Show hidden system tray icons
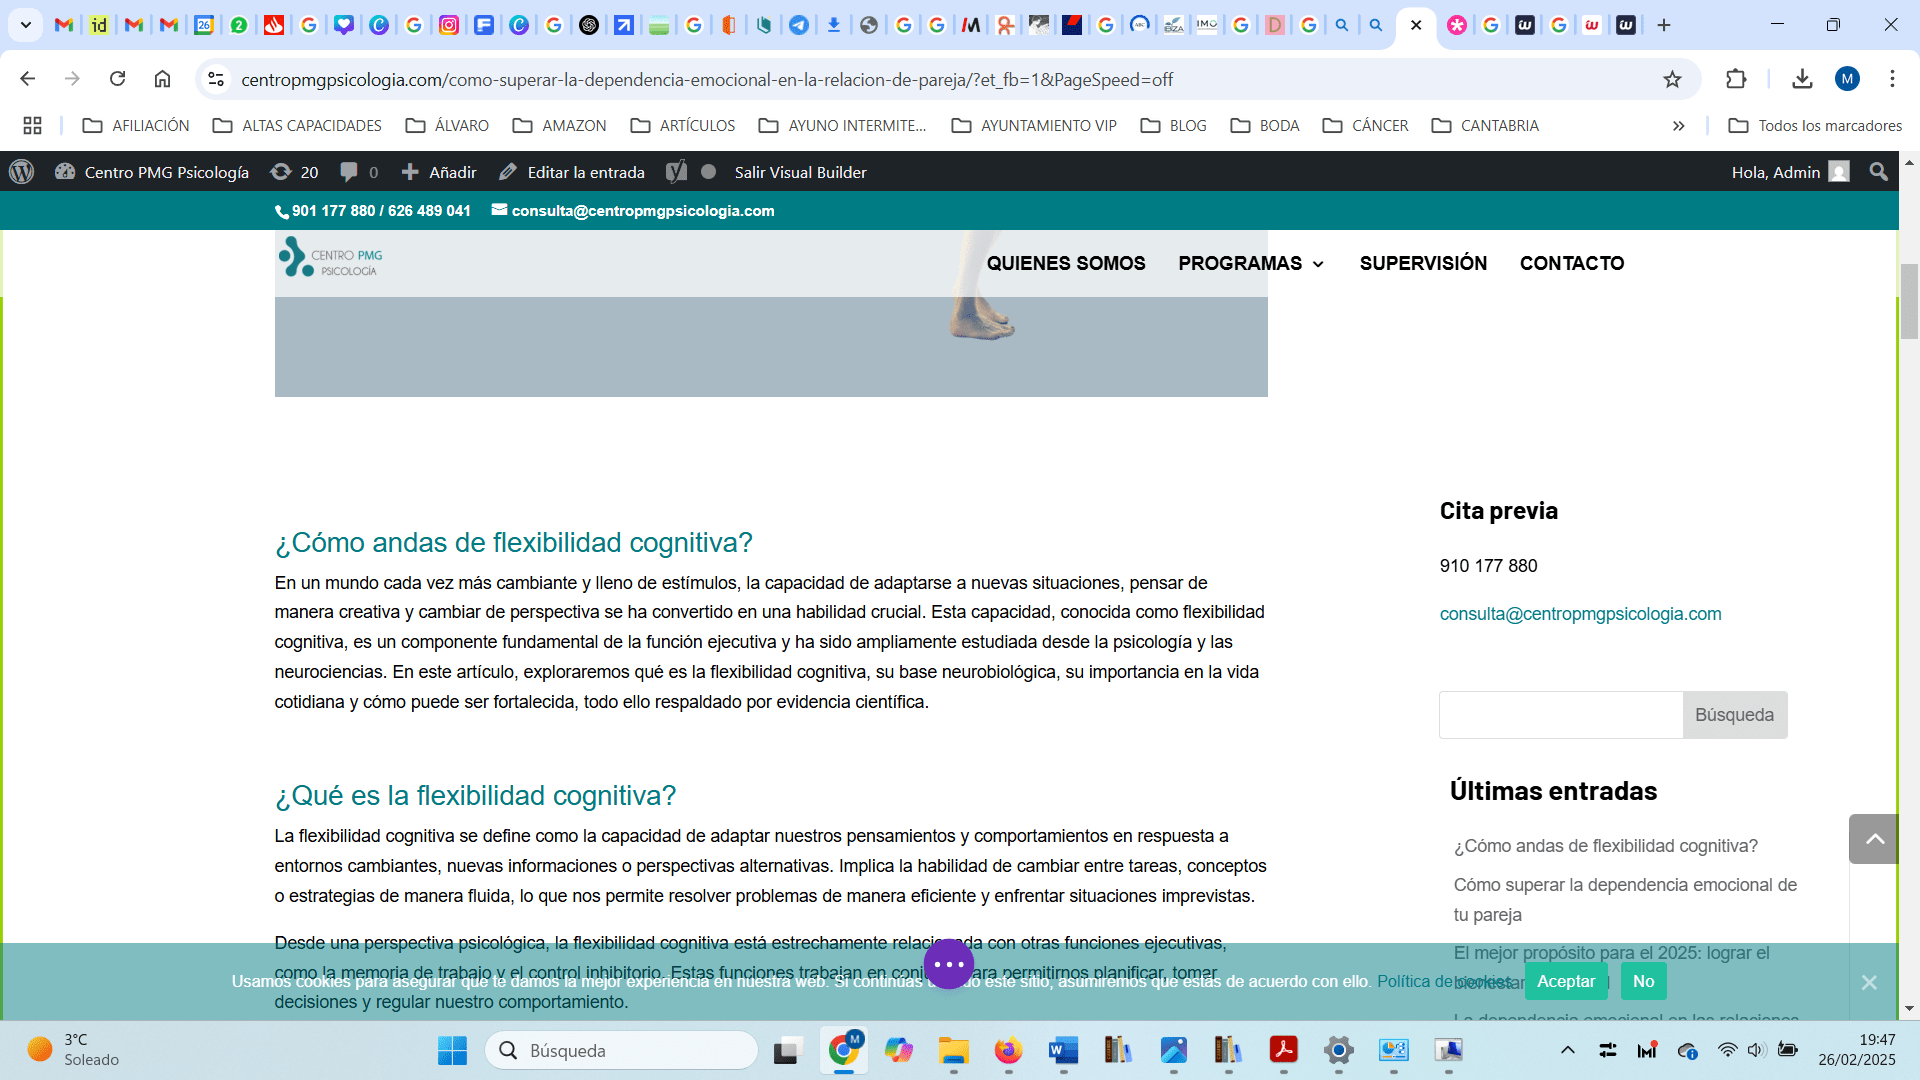The width and height of the screenshot is (1920, 1080). [x=1567, y=1050]
